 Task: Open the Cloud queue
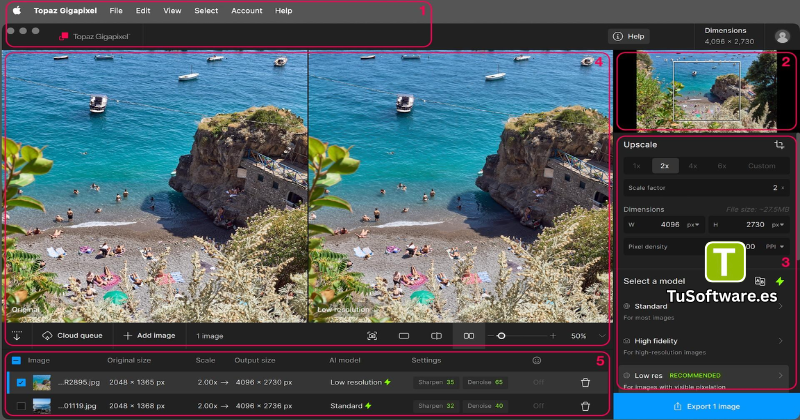coord(72,336)
